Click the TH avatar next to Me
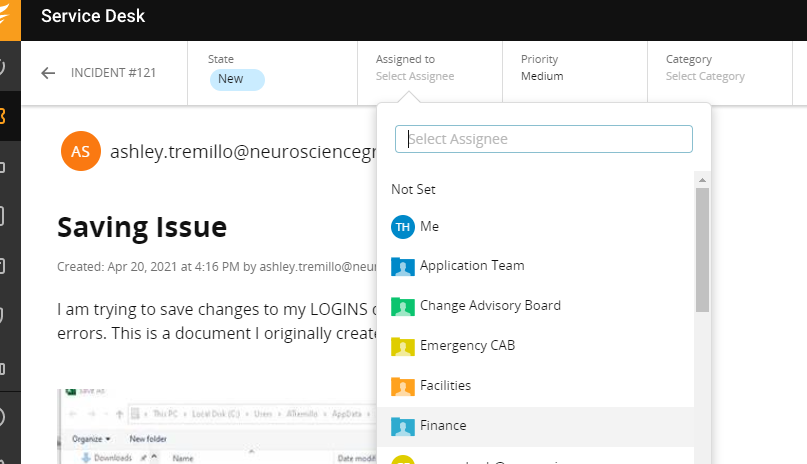The width and height of the screenshot is (807, 464). (402, 227)
